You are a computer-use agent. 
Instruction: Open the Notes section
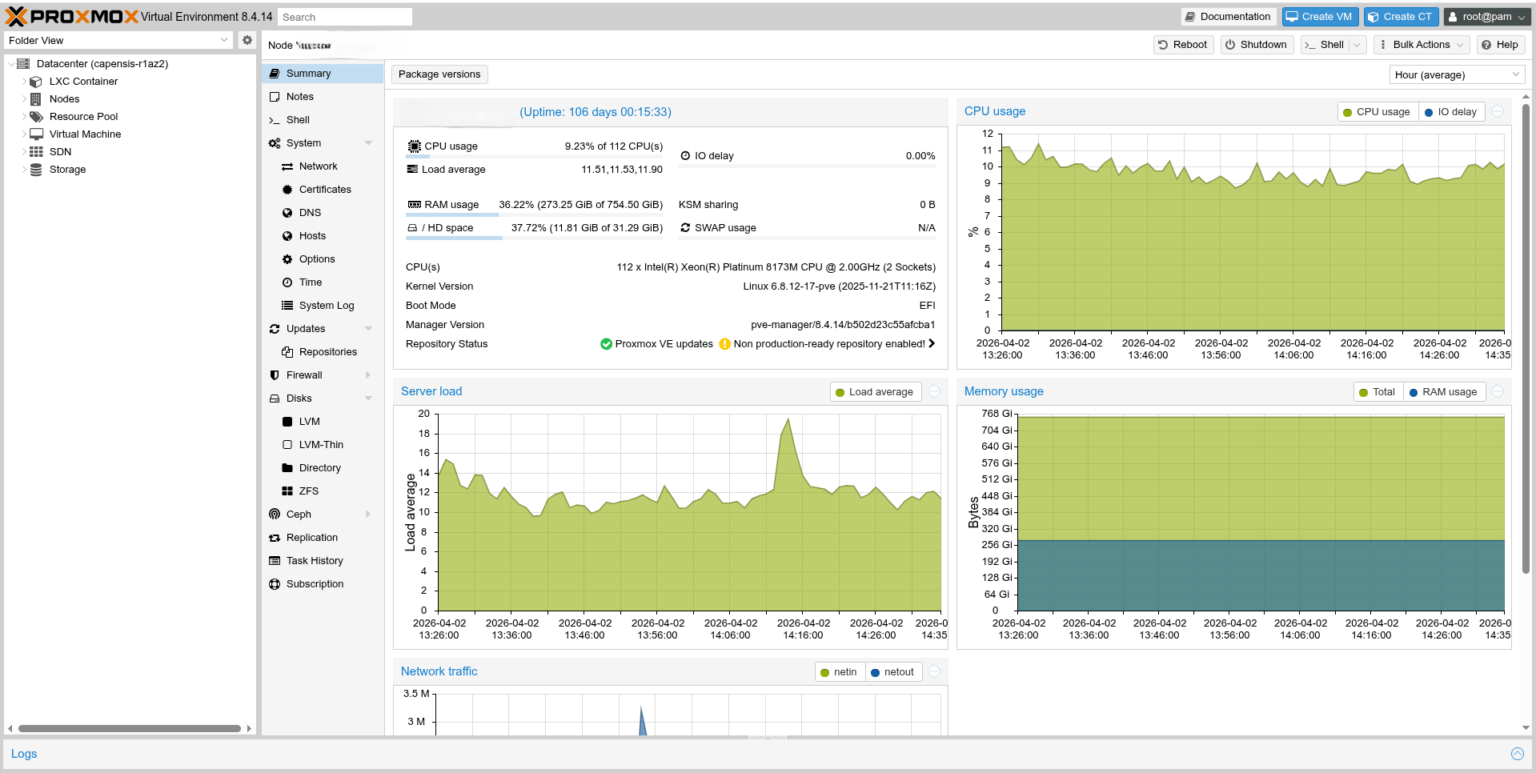pyautogui.click(x=322, y=97)
